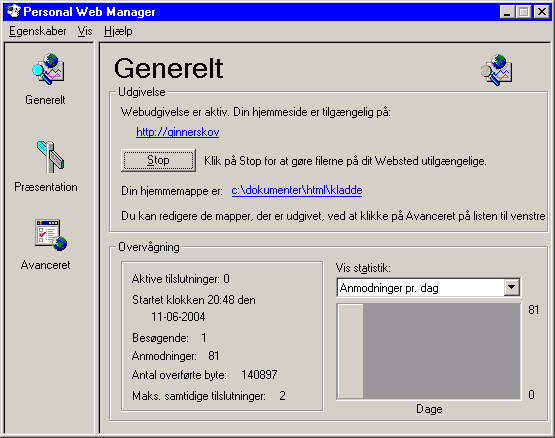Stop web publishing with Stop button
This screenshot has width=555, height=438.
(x=158, y=160)
